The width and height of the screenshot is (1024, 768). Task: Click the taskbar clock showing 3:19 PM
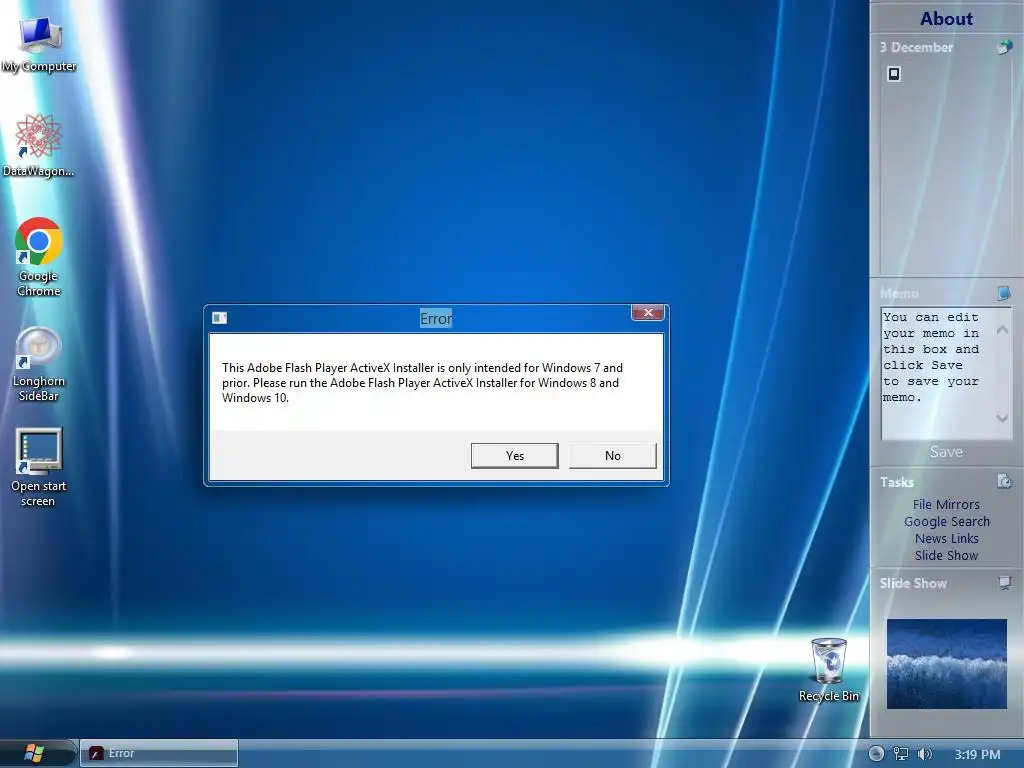click(978, 754)
